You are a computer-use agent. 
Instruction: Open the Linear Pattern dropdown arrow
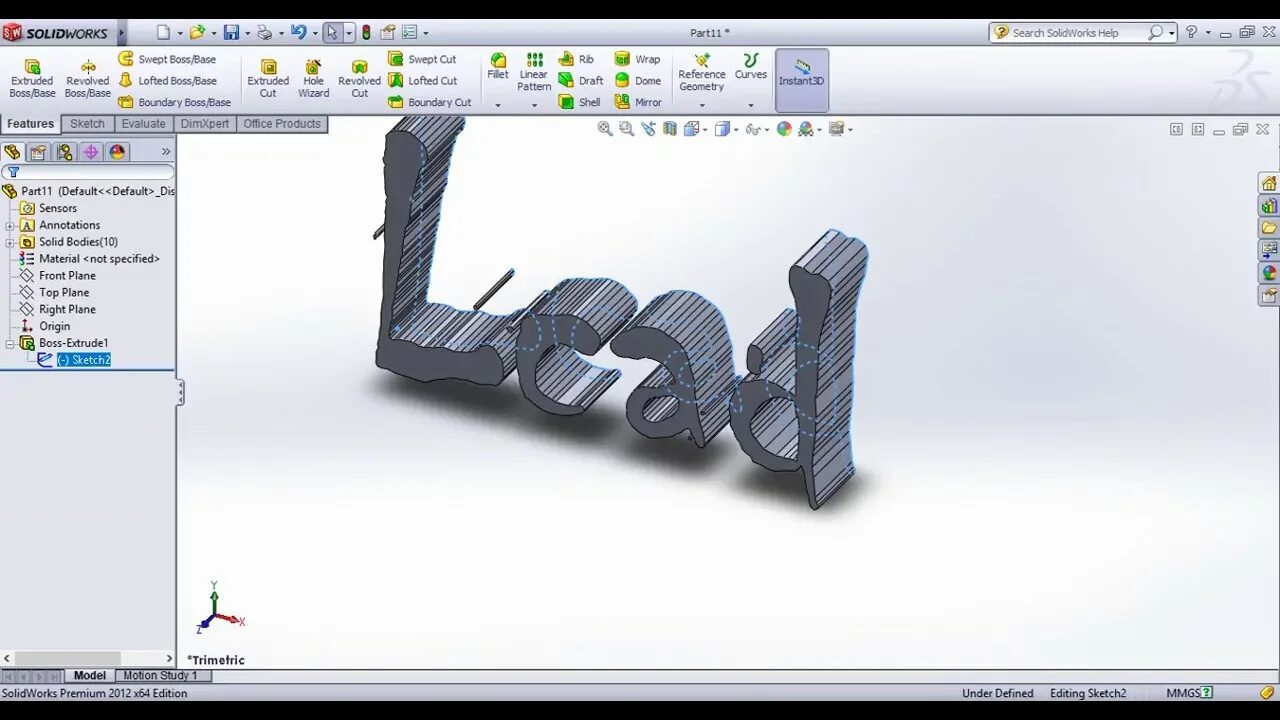(x=534, y=105)
